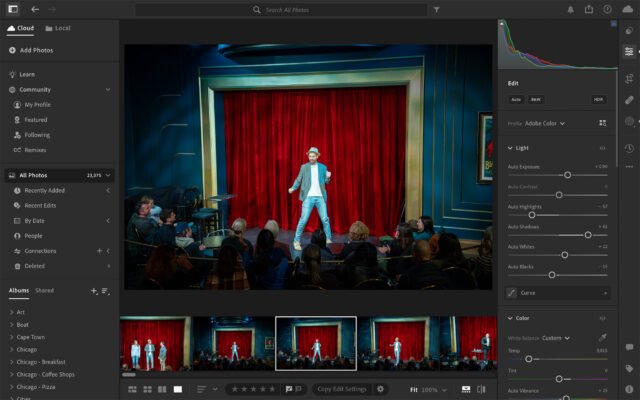Open Featured community link
Screen dimensions: 640x400
tap(36, 120)
